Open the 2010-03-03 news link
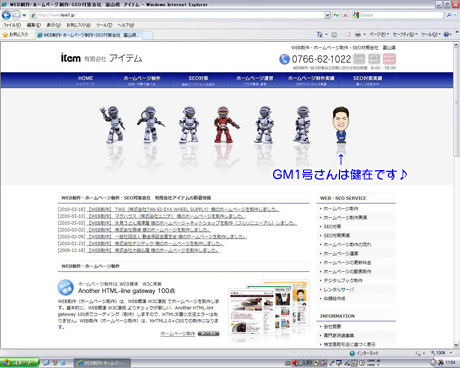Viewport: 460px width, 368px height. 192,223
